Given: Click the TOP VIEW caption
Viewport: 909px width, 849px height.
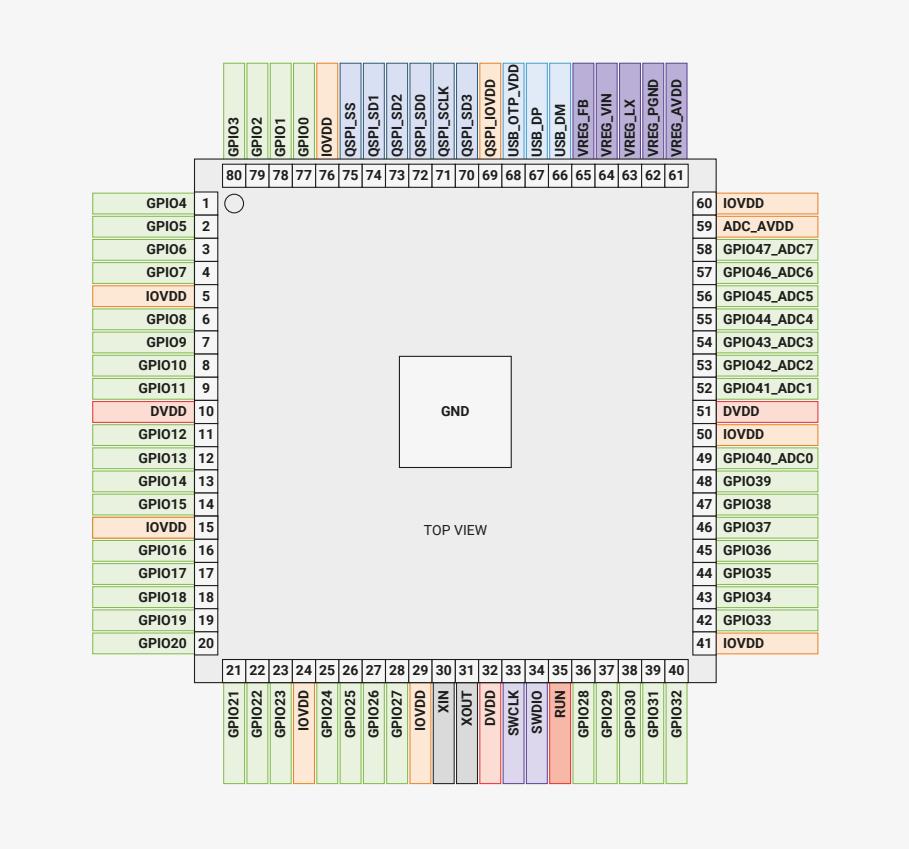Looking at the screenshot, I should tap(455, 530).
